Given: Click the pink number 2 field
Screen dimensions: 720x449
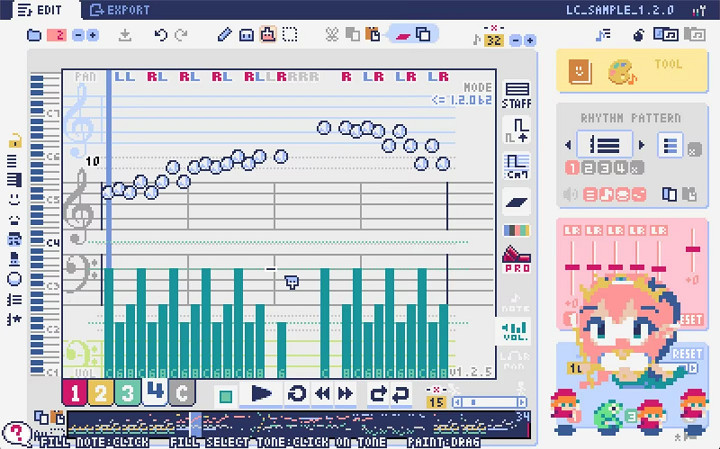Looking at the screenshot, I should click(57, 35).
